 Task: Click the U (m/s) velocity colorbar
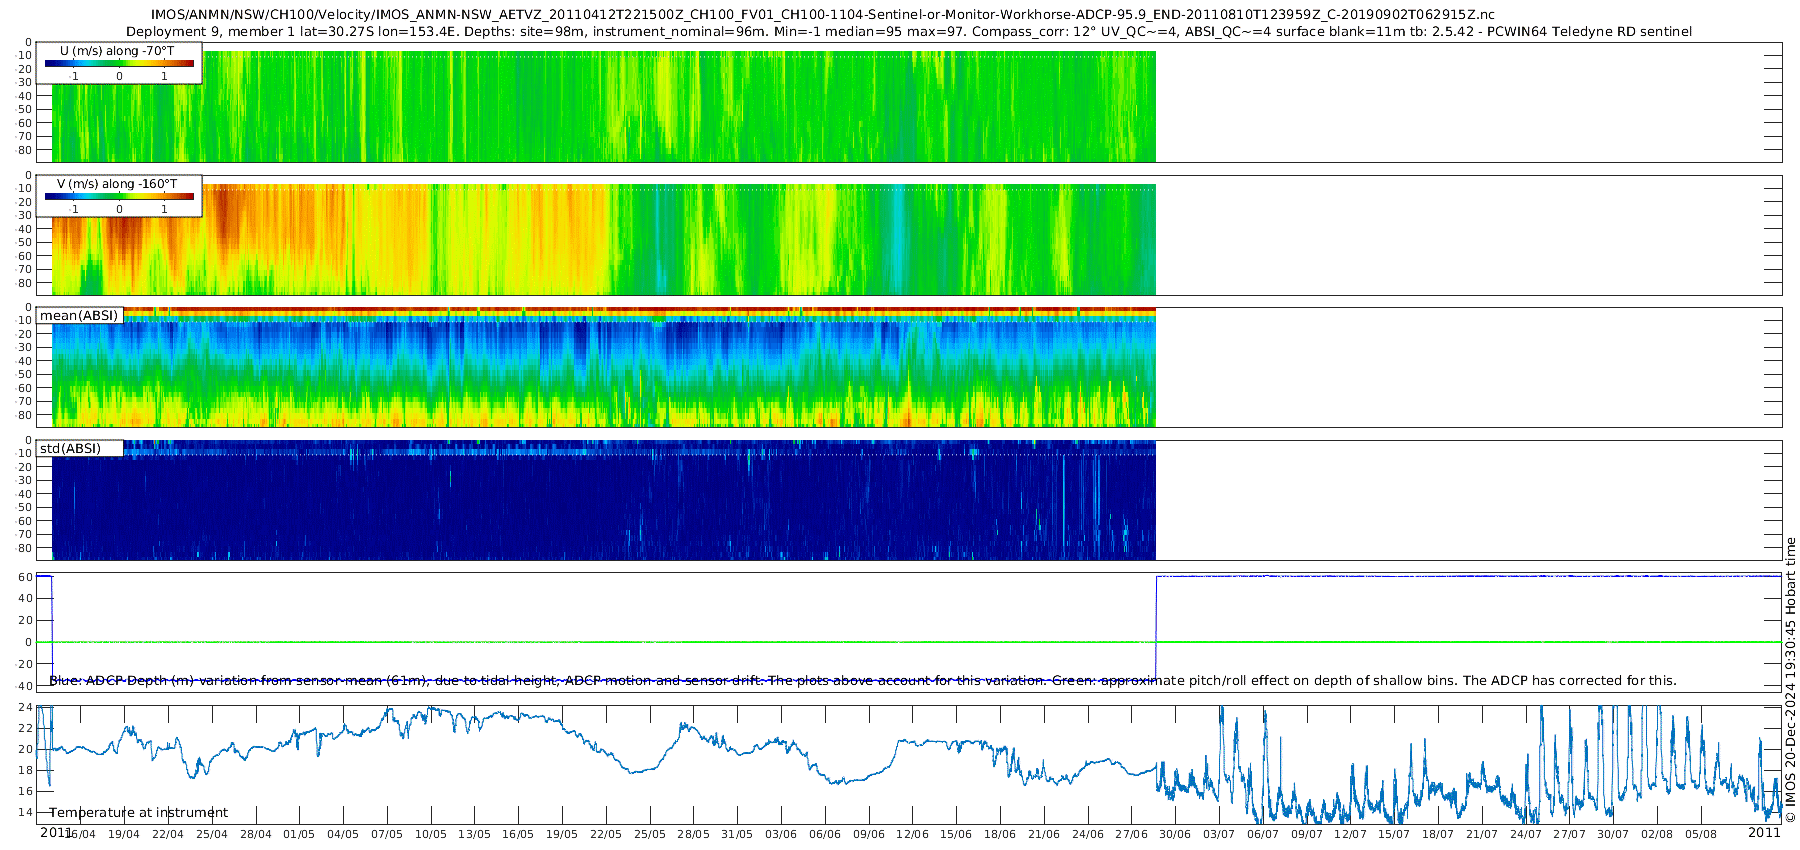pos(119,63)
